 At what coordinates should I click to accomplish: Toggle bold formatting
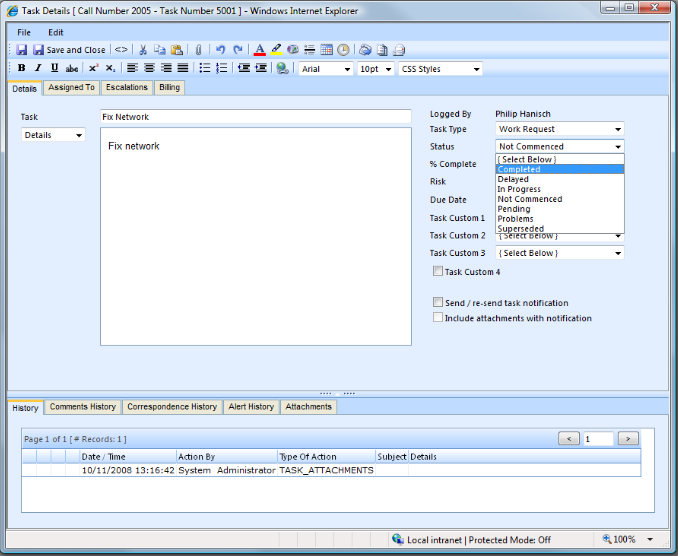tap(21, 68)
